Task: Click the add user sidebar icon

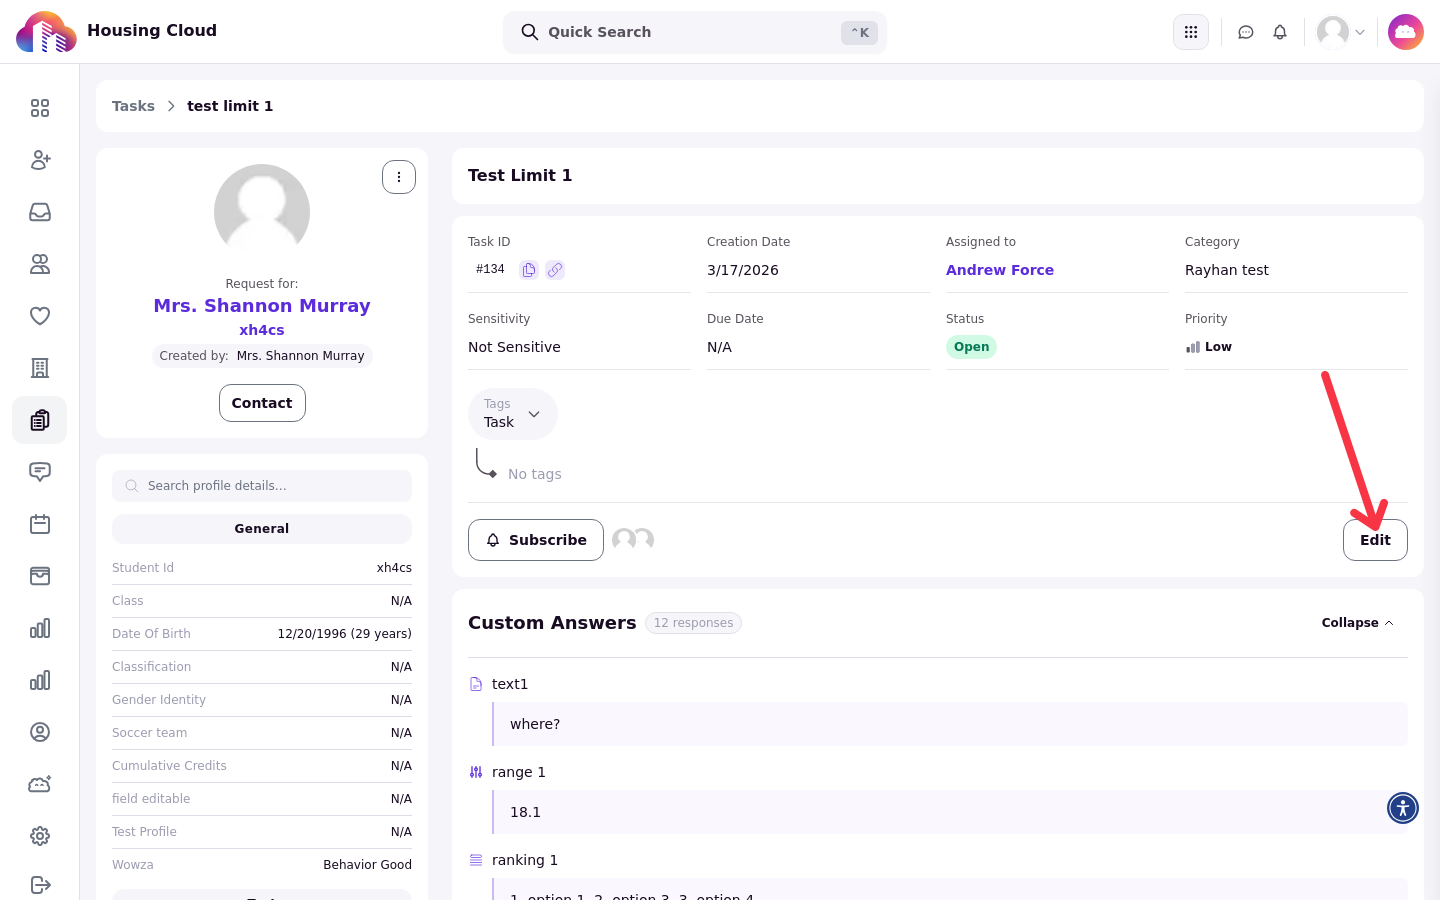Action: coord(40,160)
